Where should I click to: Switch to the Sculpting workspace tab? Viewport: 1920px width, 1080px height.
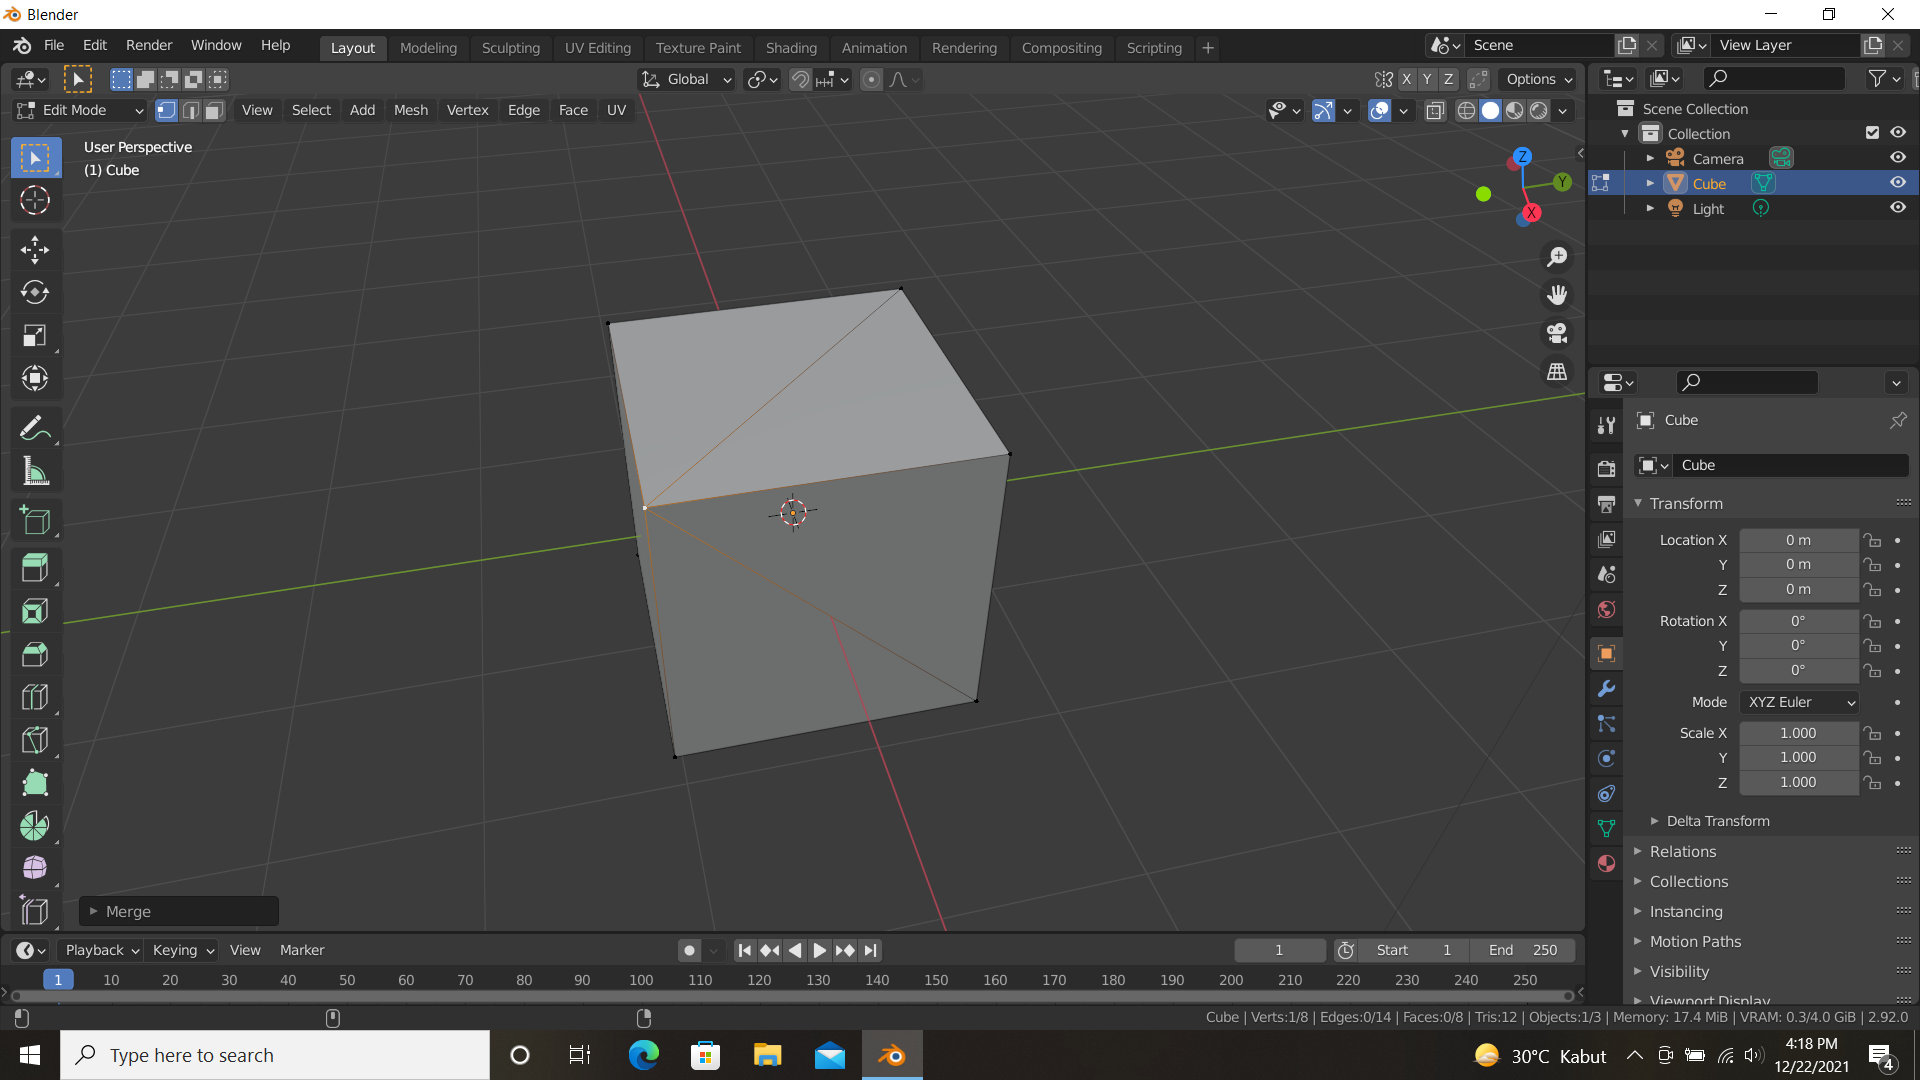(x=510, y=48)
